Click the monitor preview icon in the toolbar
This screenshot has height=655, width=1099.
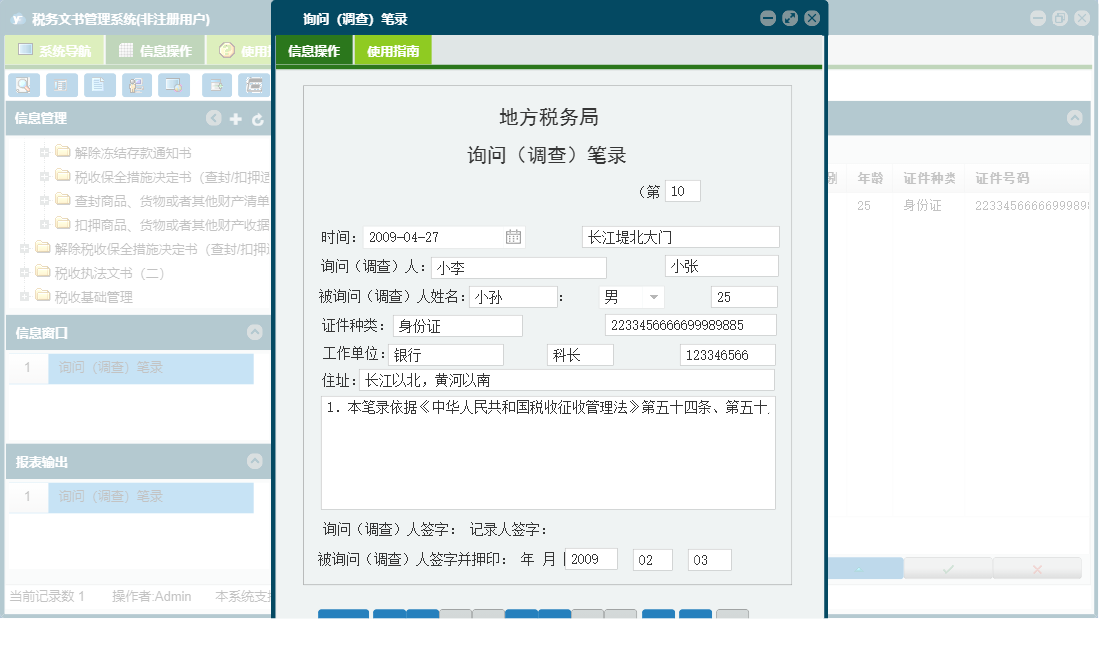click(x=174, y=85)
